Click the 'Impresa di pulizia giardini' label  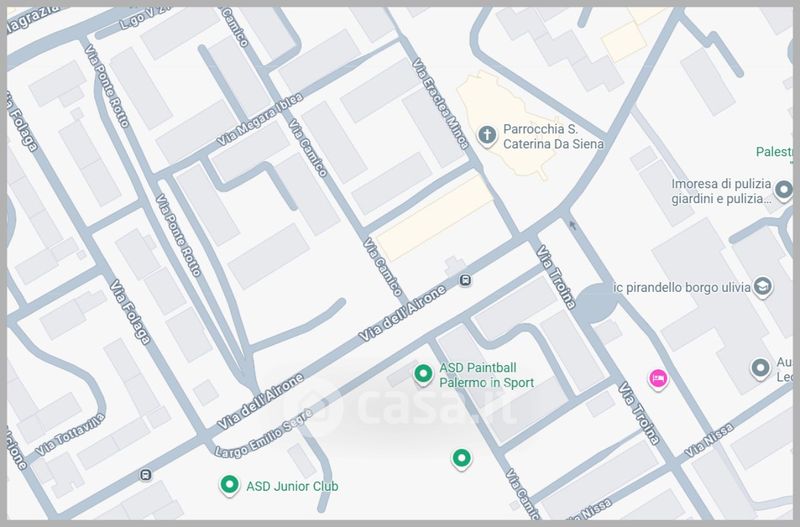(716, 190)
